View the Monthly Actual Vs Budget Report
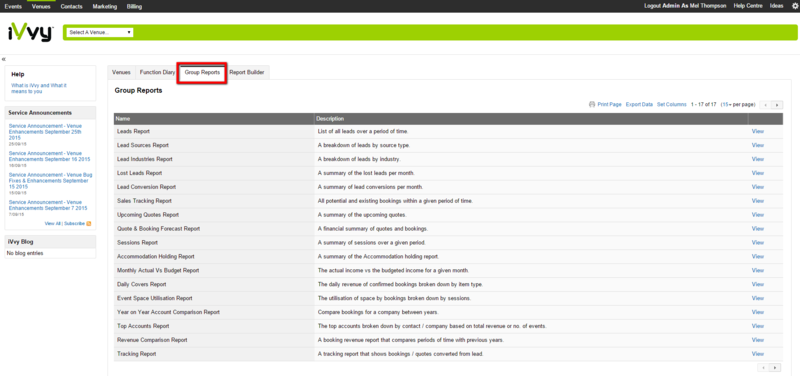Screen dimensions: 800x376 coord(758,270)
